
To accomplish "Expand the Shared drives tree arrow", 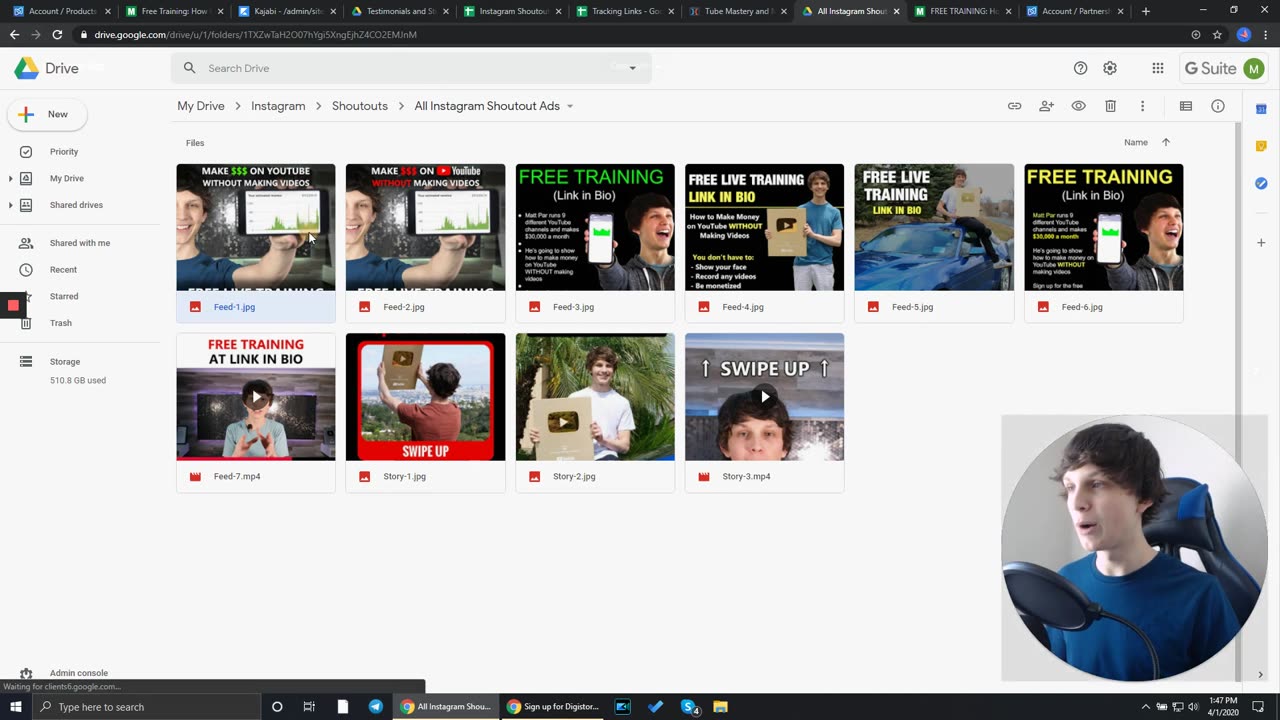I will click(10, 205).
